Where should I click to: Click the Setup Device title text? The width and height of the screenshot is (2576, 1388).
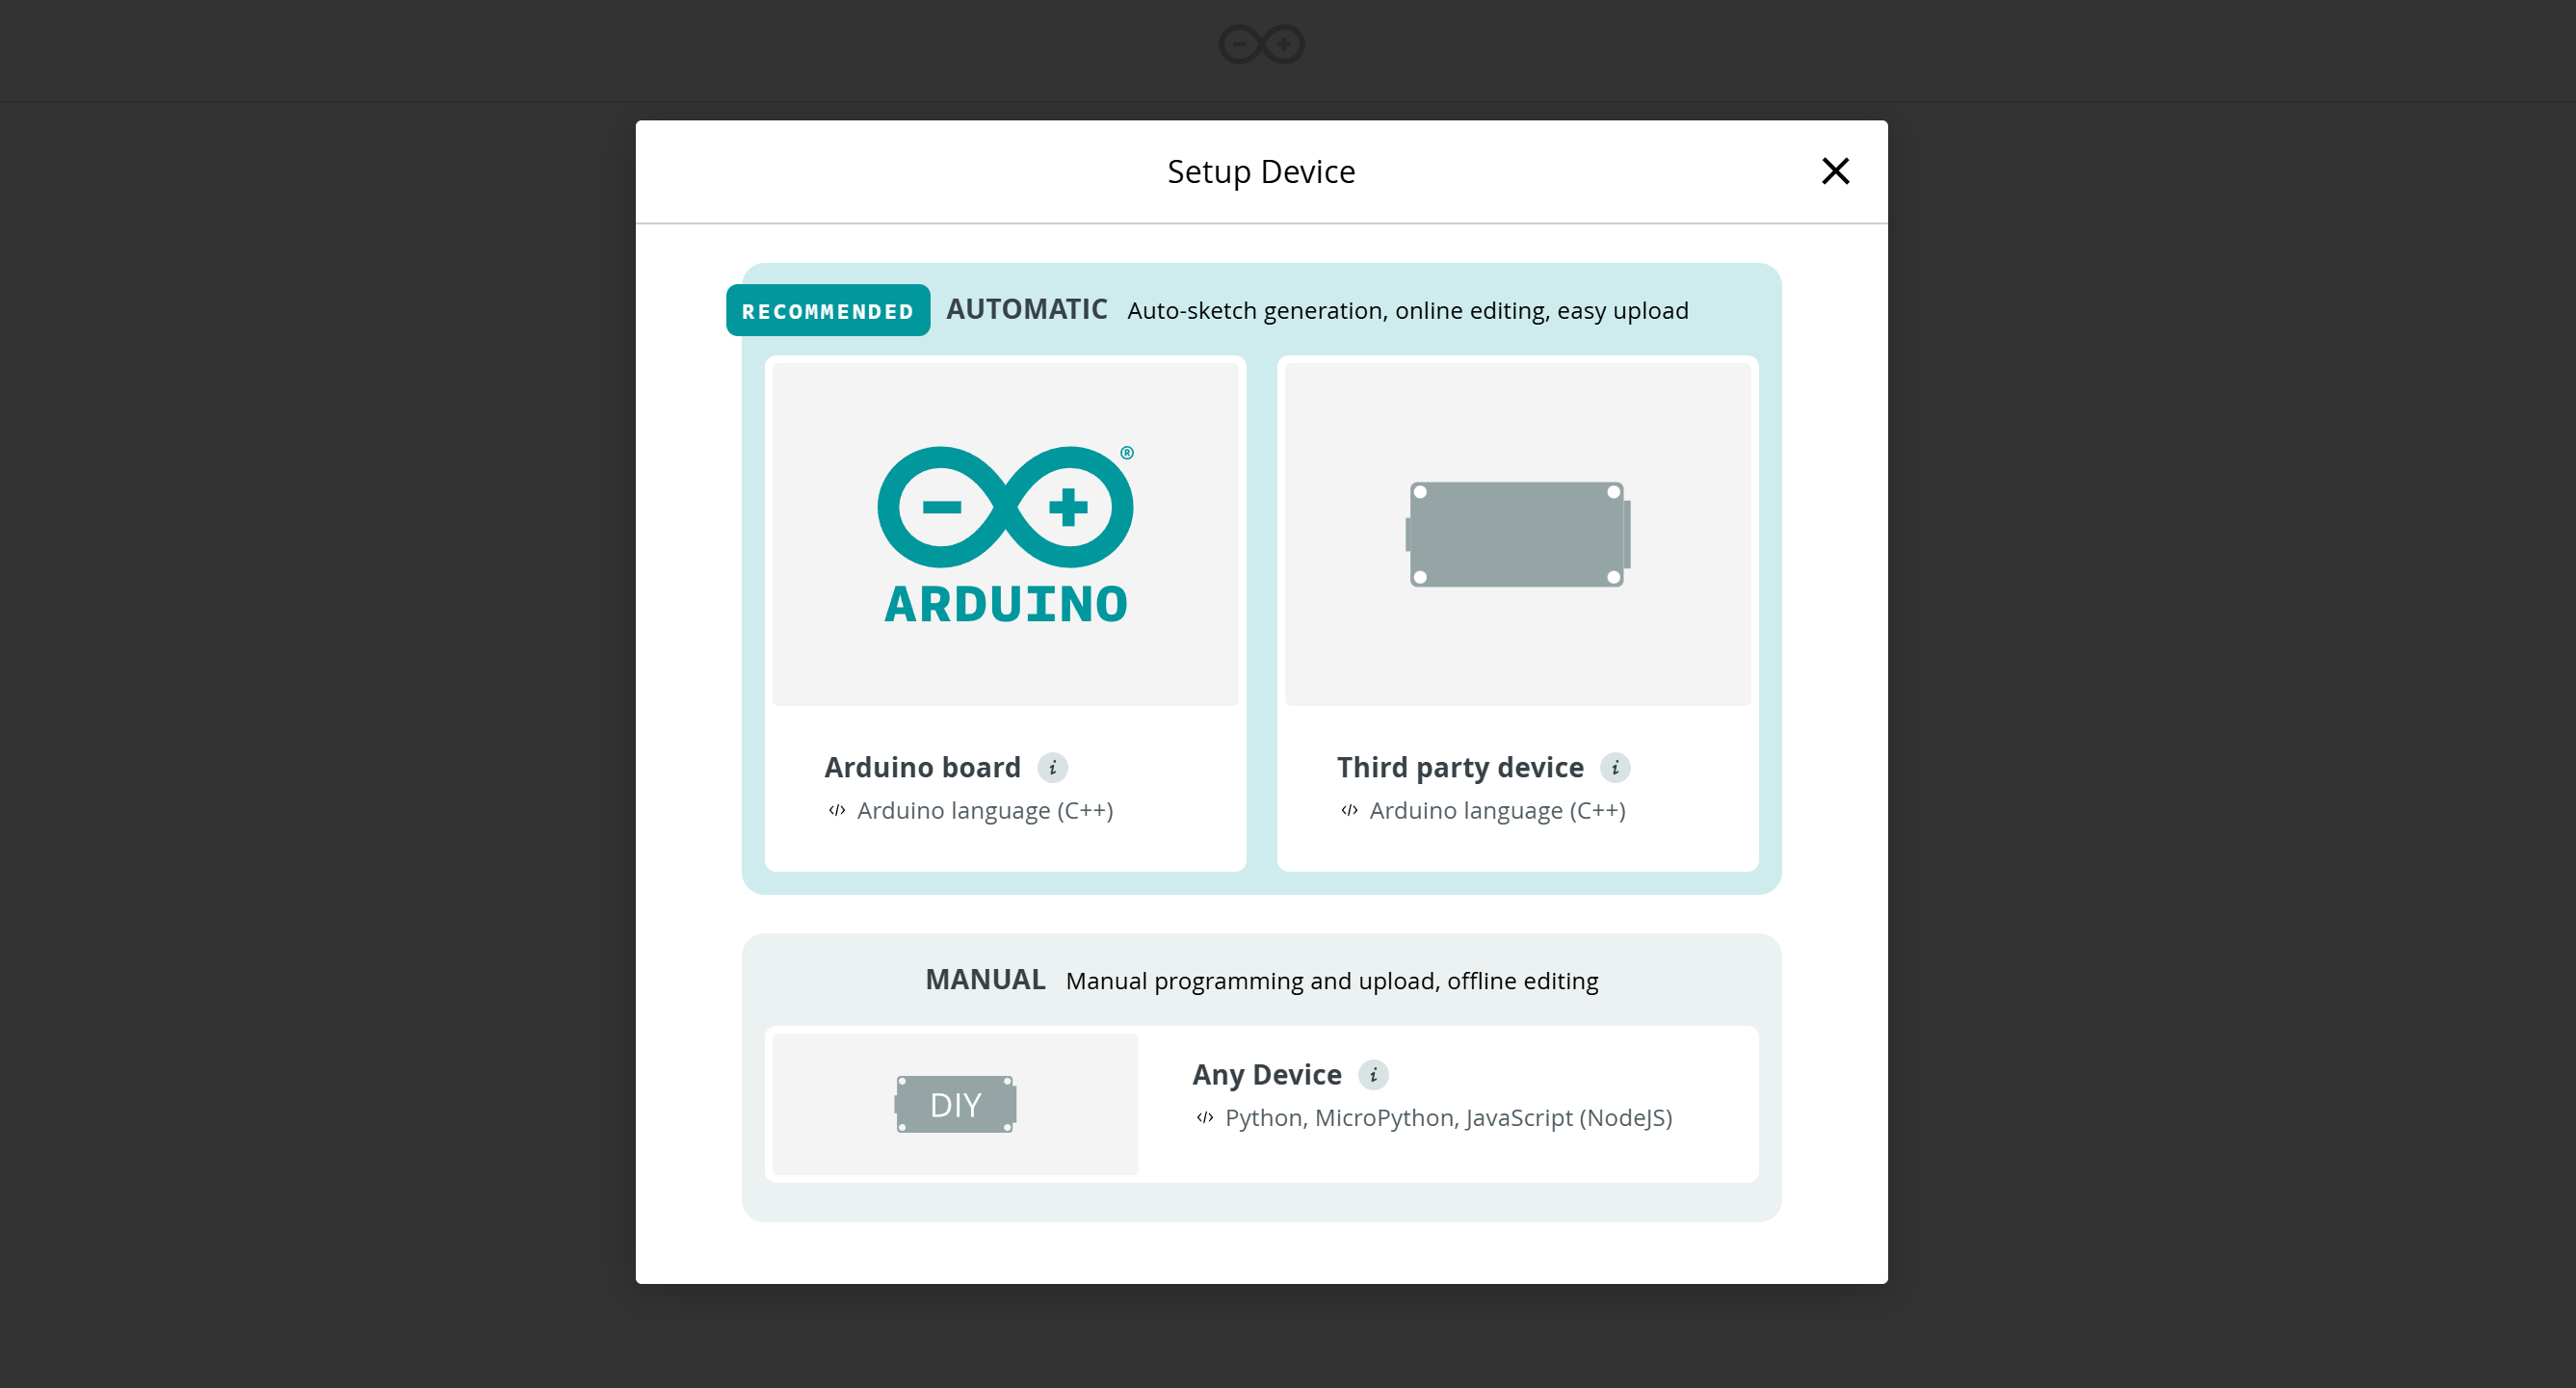pos(1261,172)
